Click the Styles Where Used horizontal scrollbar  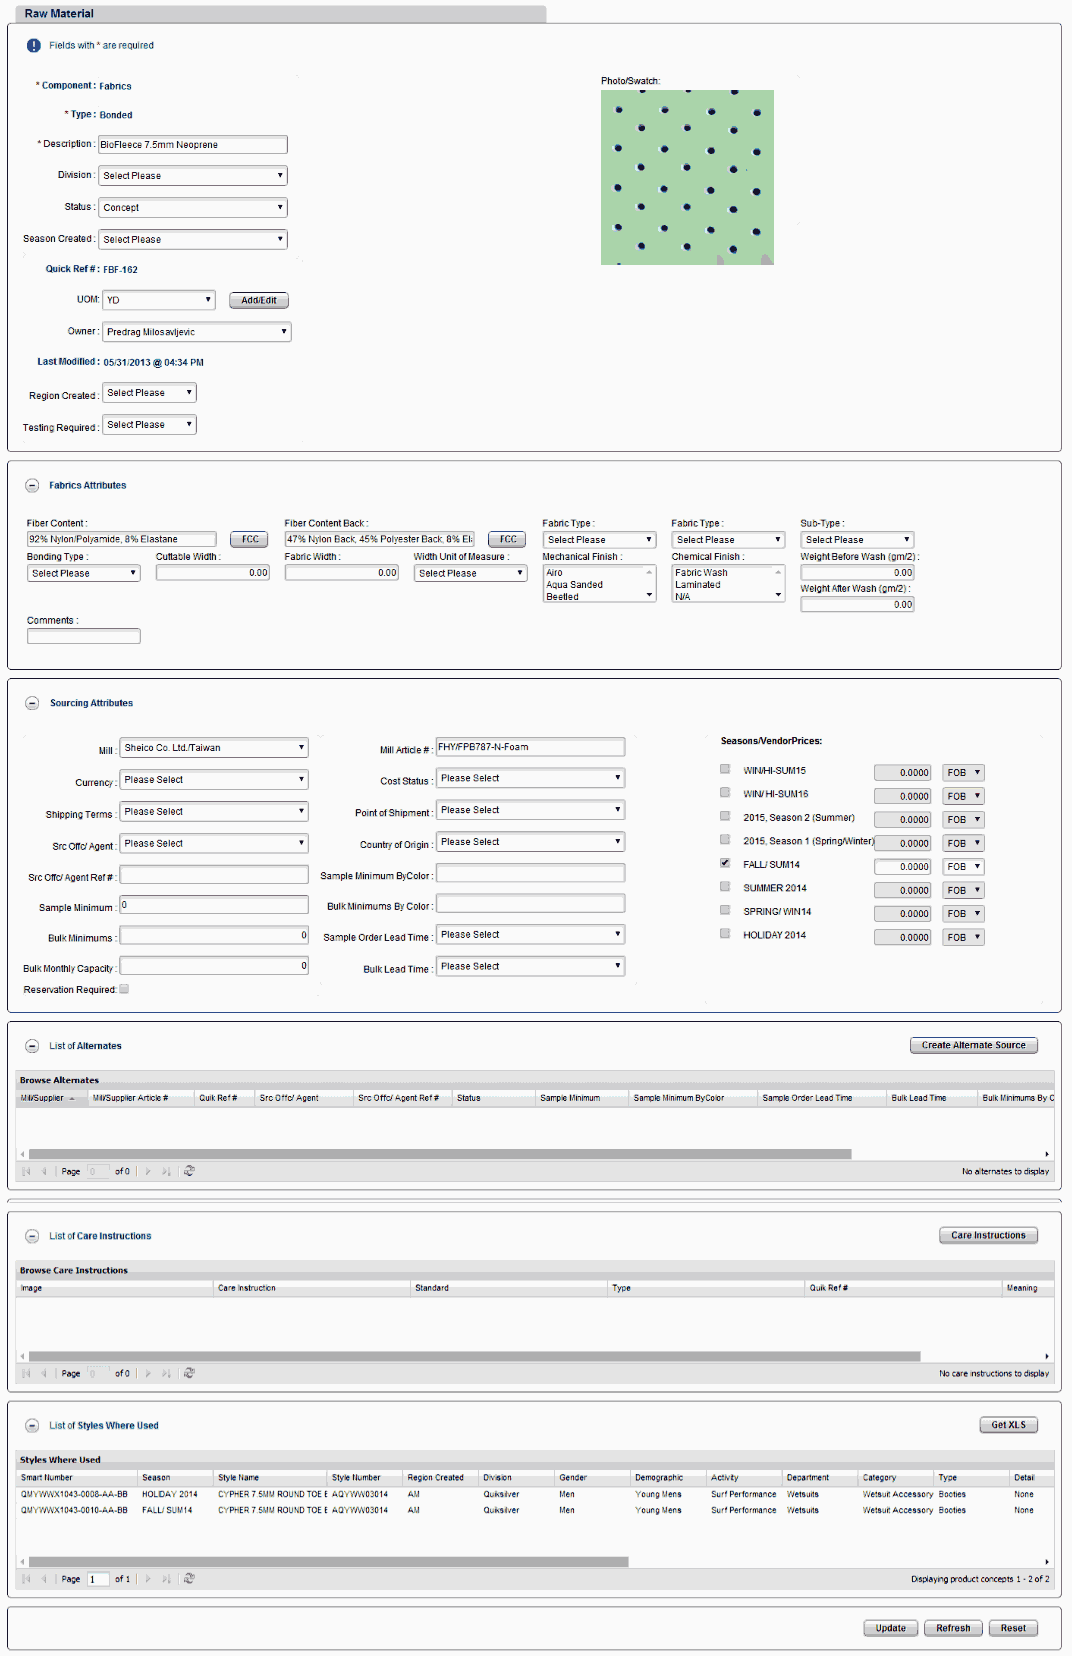[328, 1562]
